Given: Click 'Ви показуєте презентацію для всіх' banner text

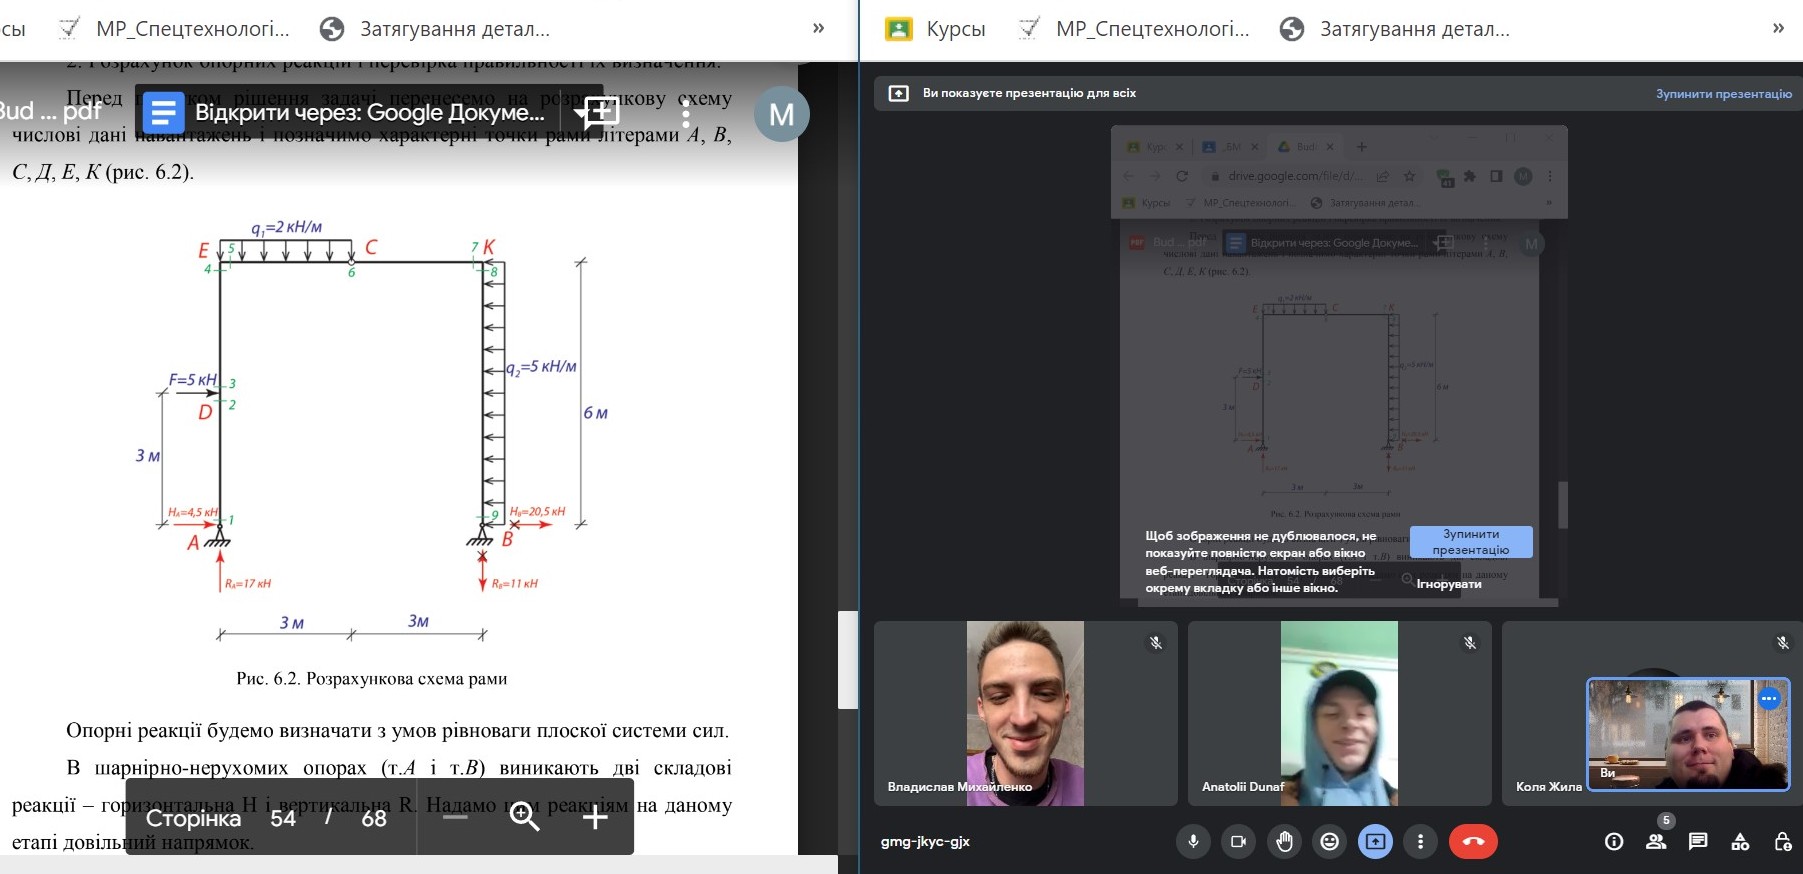Looking at the screenshot, I should click(x=1029, y=93).
